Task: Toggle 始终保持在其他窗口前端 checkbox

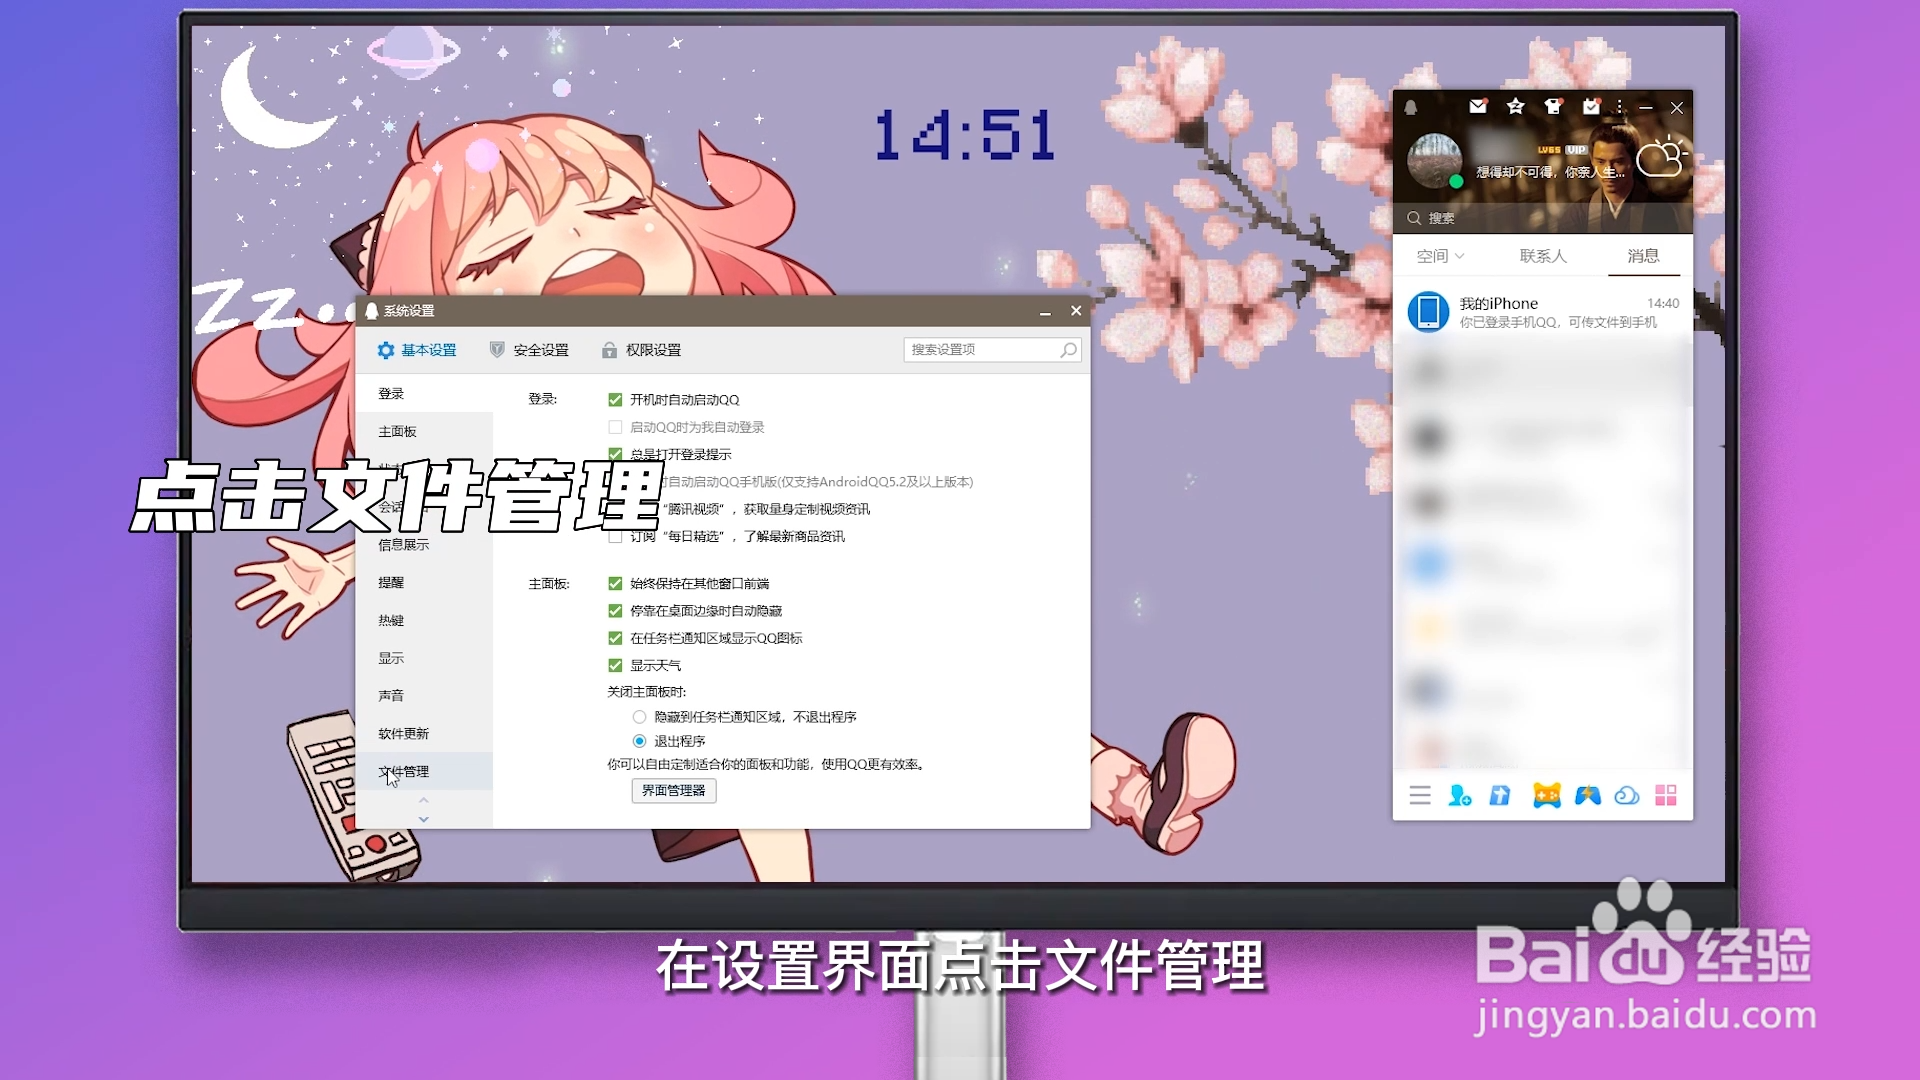Action: coord(615,584)
